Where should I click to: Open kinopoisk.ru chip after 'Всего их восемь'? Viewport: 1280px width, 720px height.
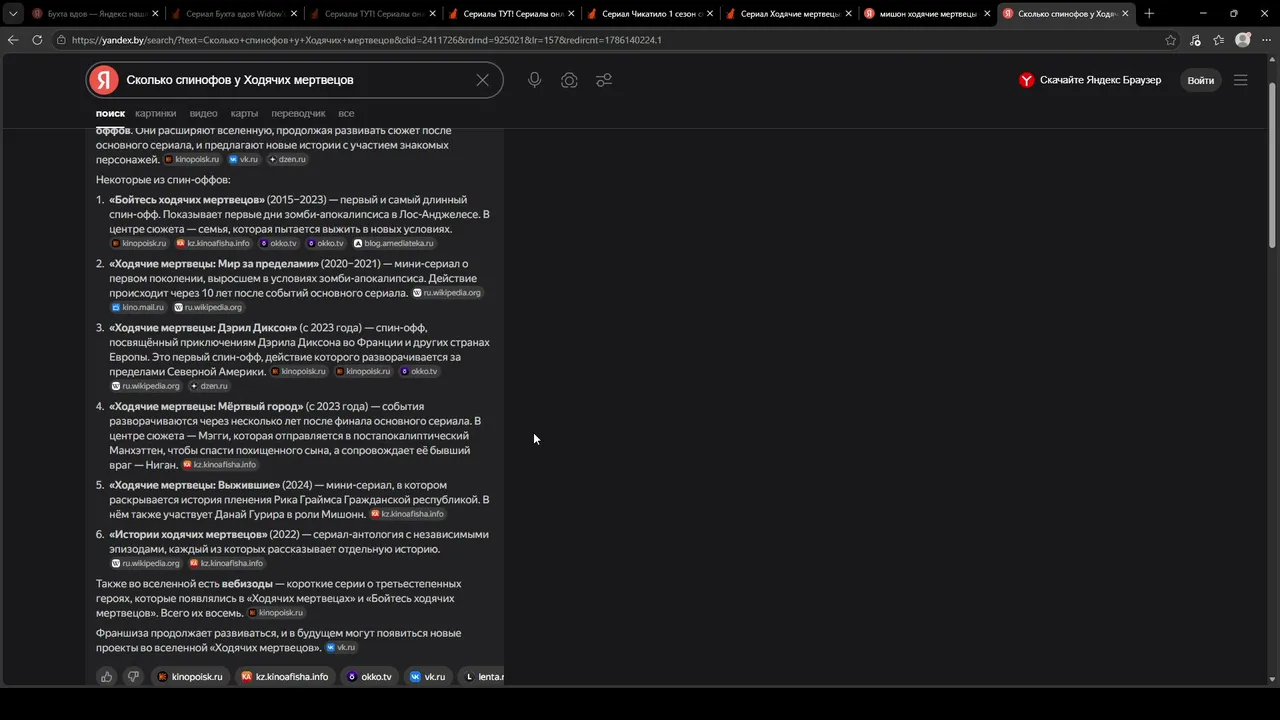click(x=276, y=612)
